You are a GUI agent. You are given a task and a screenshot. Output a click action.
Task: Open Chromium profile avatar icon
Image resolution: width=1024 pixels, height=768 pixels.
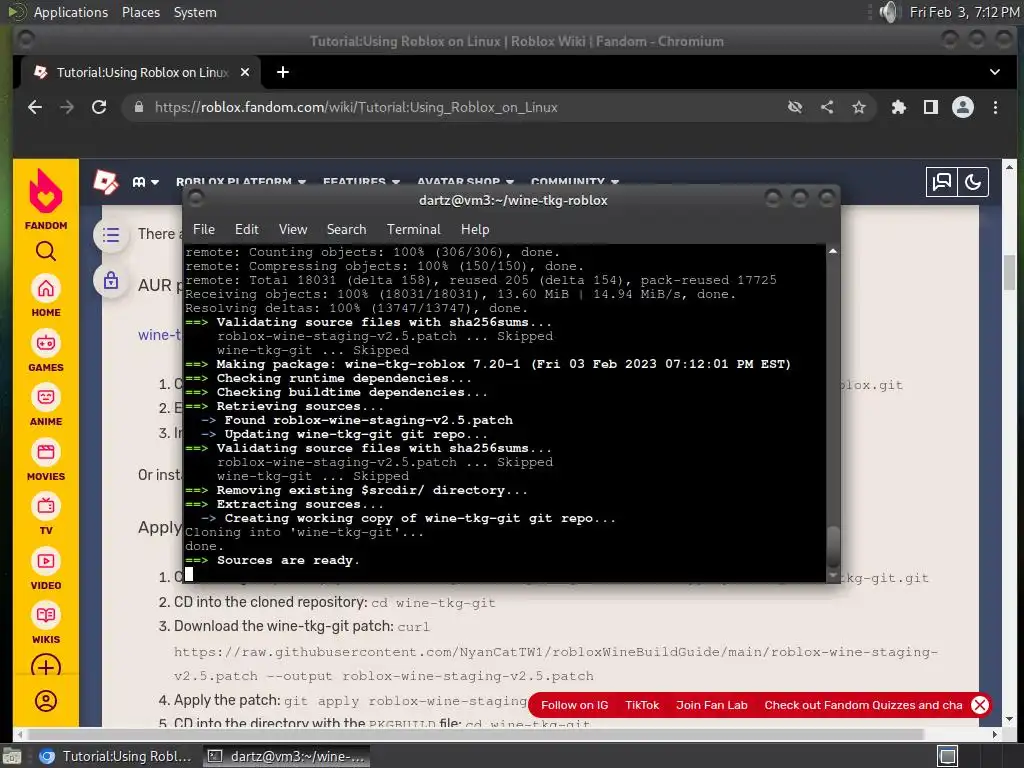(963, 107)
